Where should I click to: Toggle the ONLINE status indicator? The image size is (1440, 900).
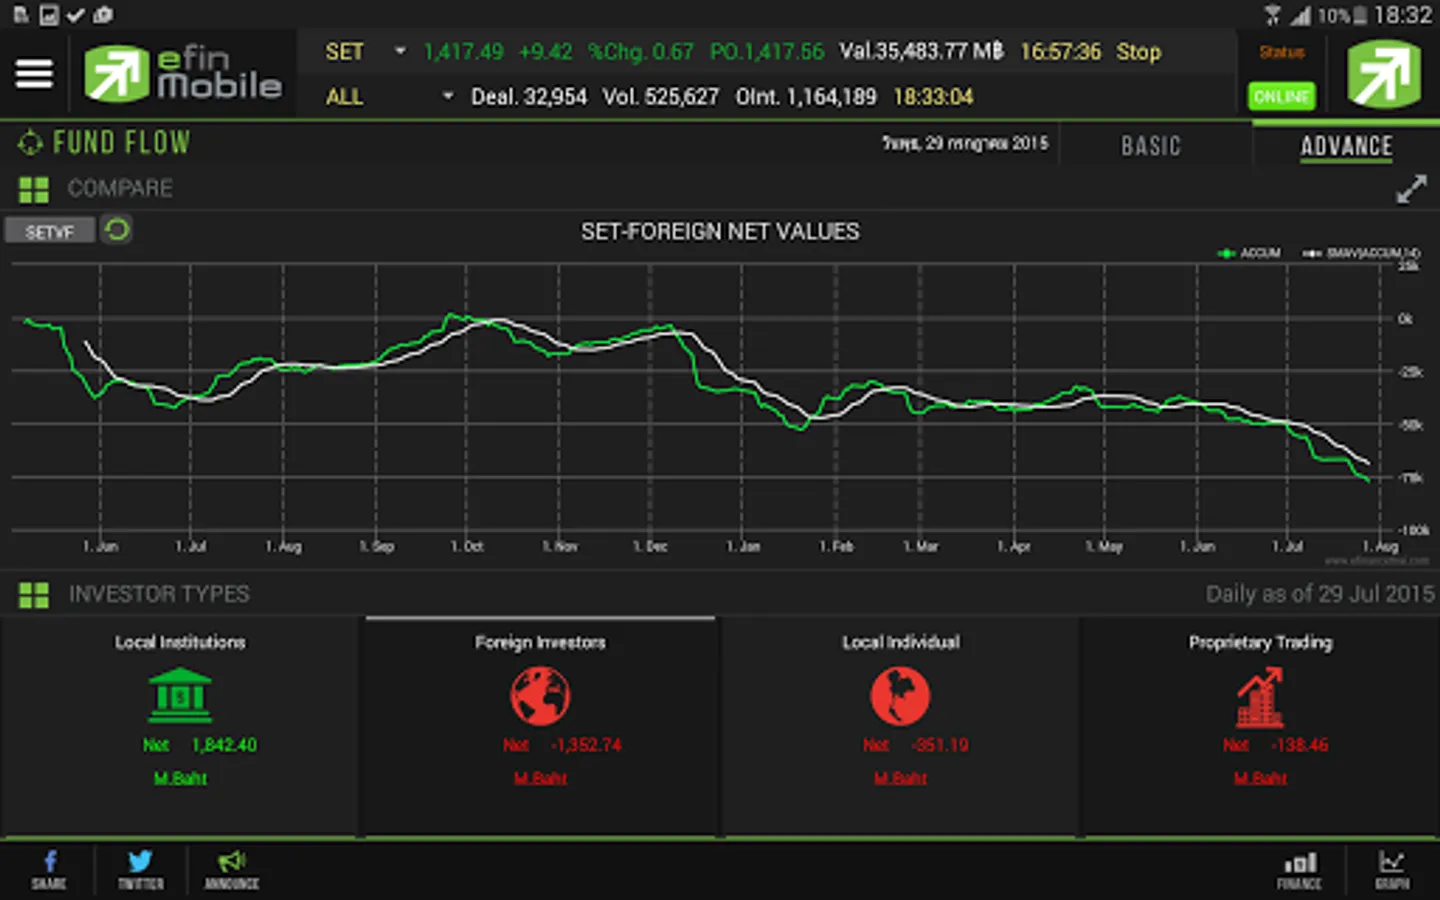(x=1282, y=96)
